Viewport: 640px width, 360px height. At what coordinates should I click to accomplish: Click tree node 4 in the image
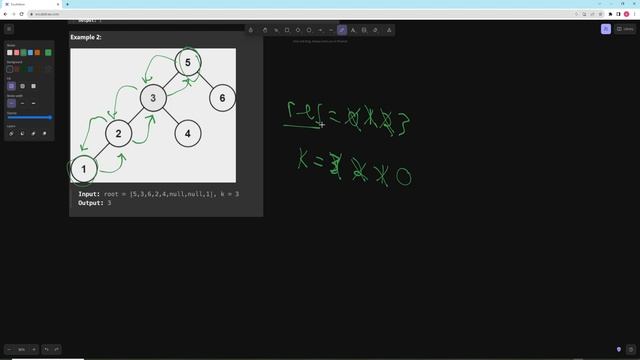click(x=188, y=133)
